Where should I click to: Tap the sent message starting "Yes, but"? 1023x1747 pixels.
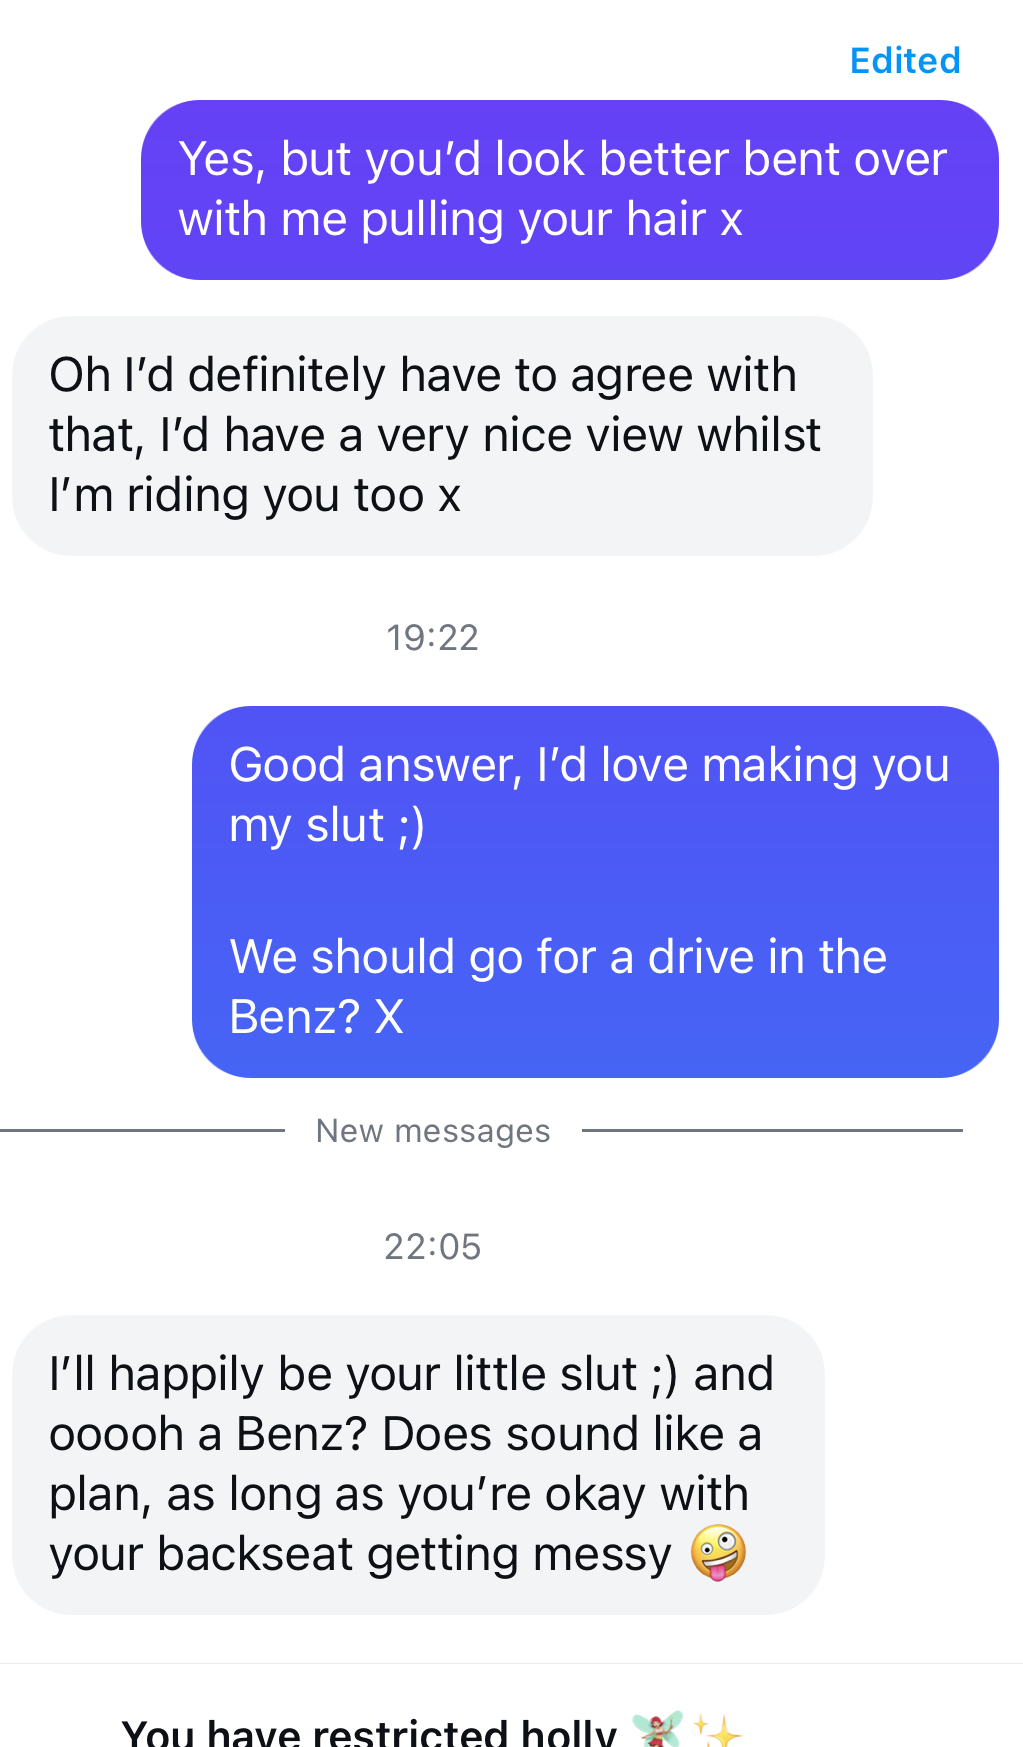(x=569, y=190)
